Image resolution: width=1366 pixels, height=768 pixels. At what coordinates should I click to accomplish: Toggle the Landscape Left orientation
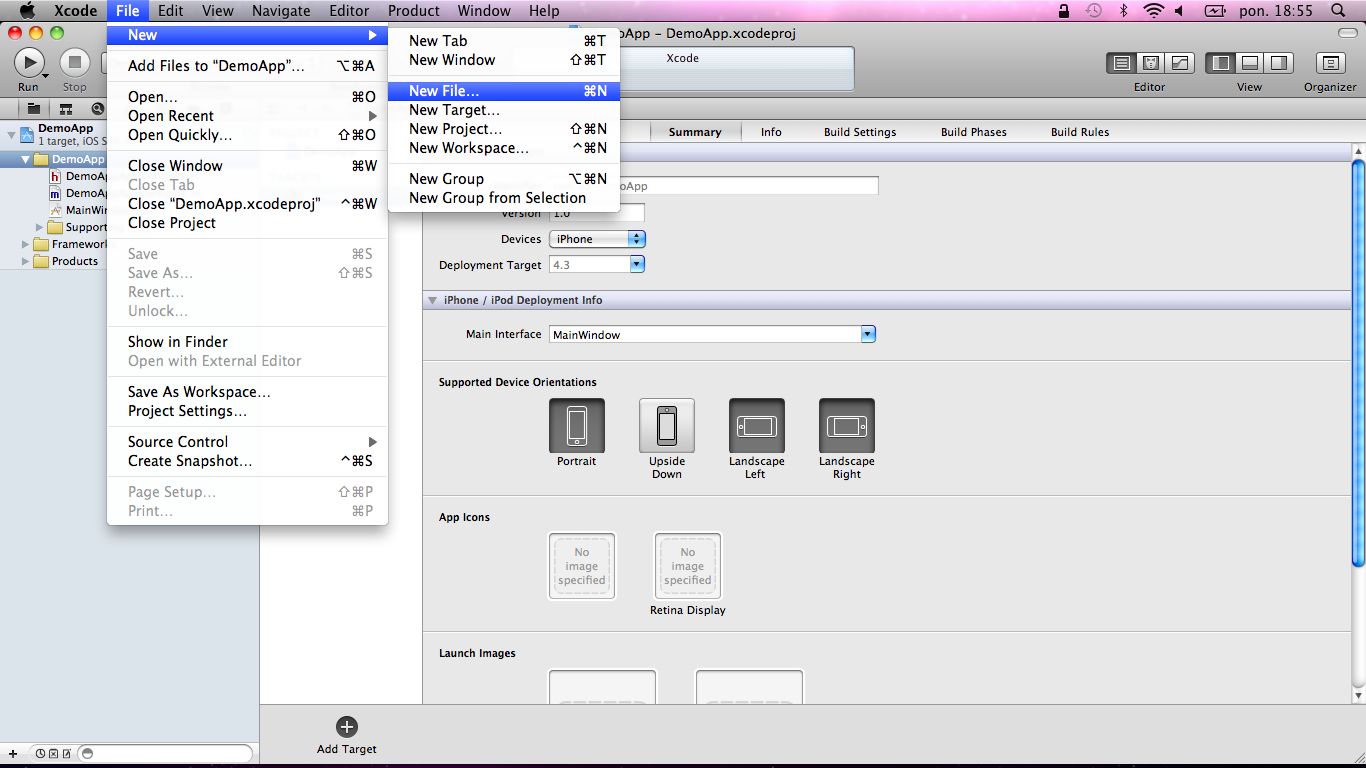756,426
